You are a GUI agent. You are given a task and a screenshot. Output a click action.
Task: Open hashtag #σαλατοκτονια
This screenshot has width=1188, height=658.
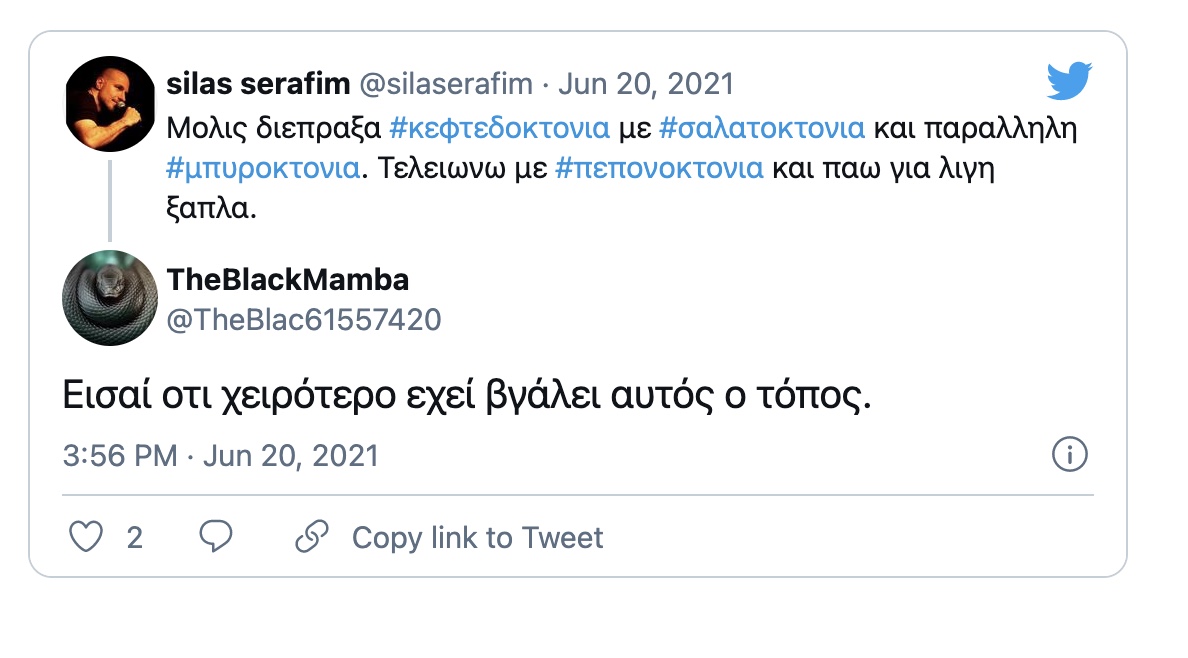point(762,129)
